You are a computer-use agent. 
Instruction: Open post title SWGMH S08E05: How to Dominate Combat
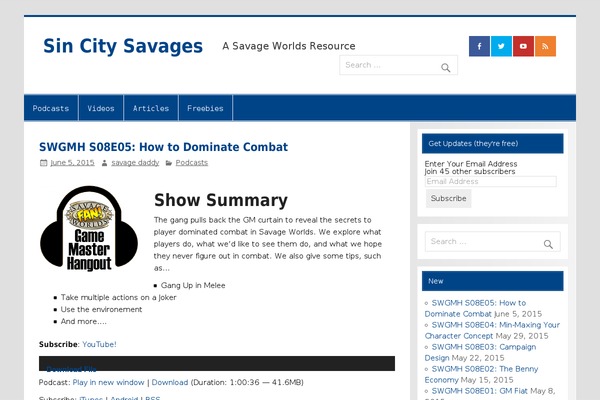[163, 147]
